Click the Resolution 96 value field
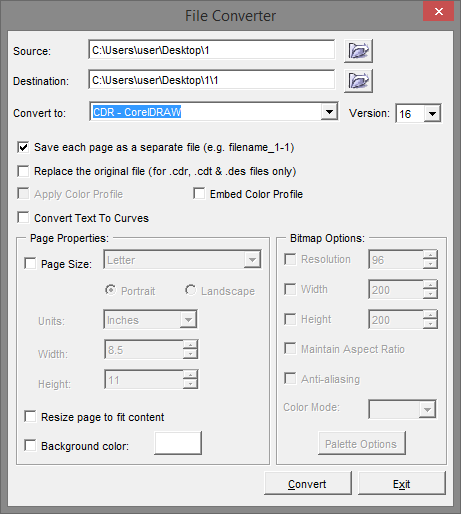 [396, 259]
